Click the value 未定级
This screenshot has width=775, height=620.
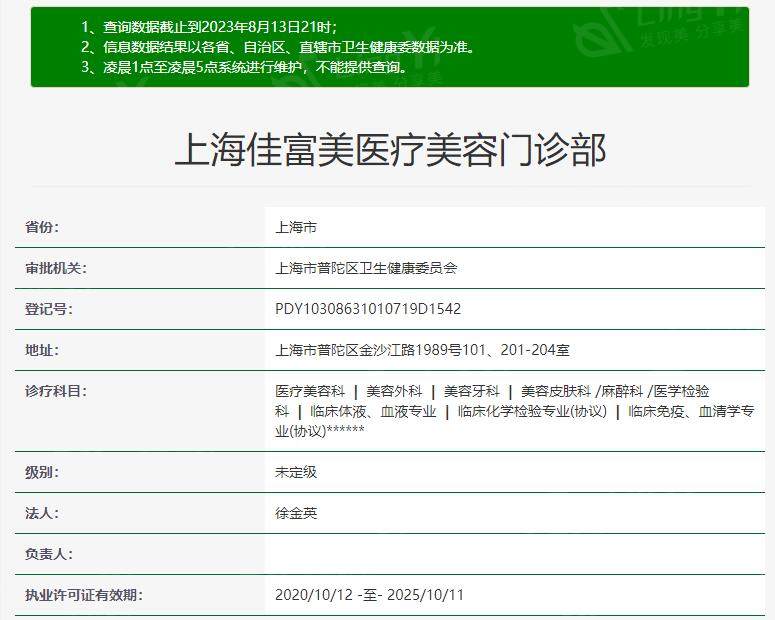(x=296, y=472)
